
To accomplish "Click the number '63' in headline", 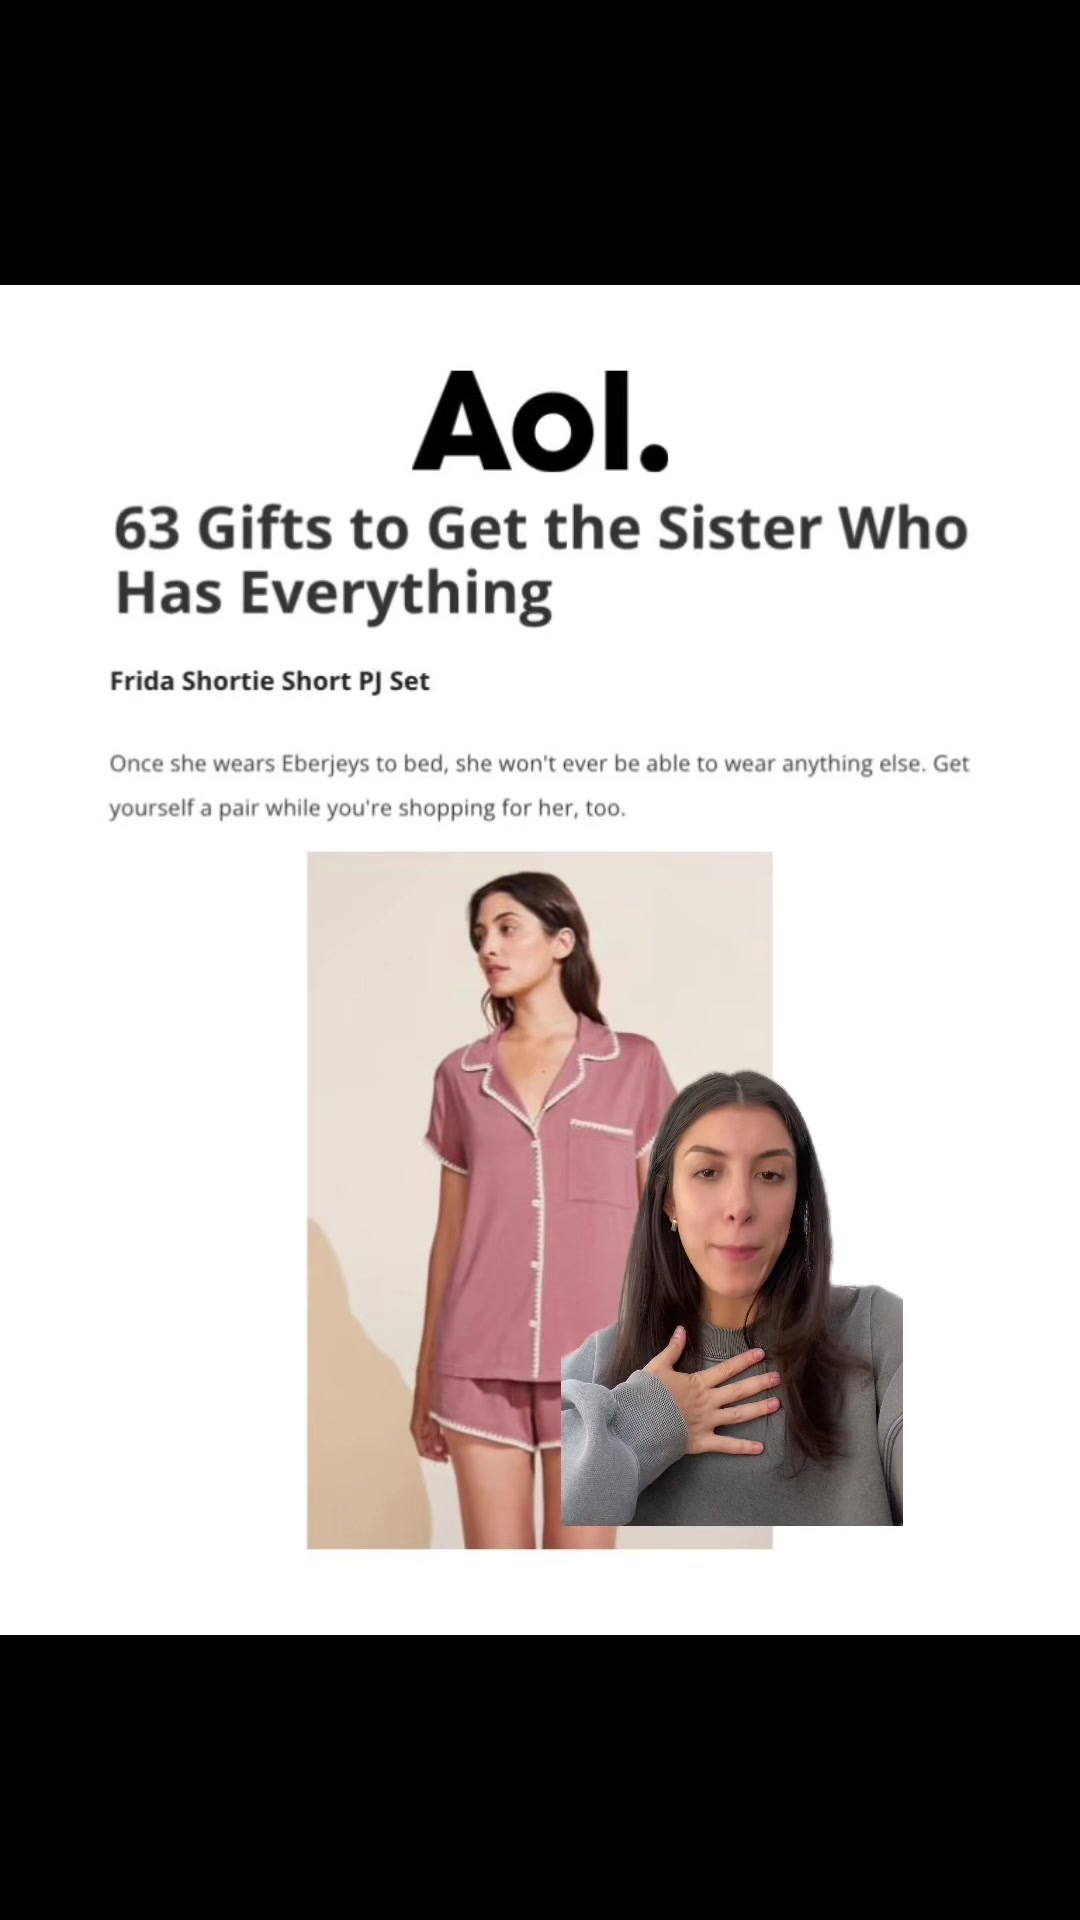I will (x=146, y=528).
